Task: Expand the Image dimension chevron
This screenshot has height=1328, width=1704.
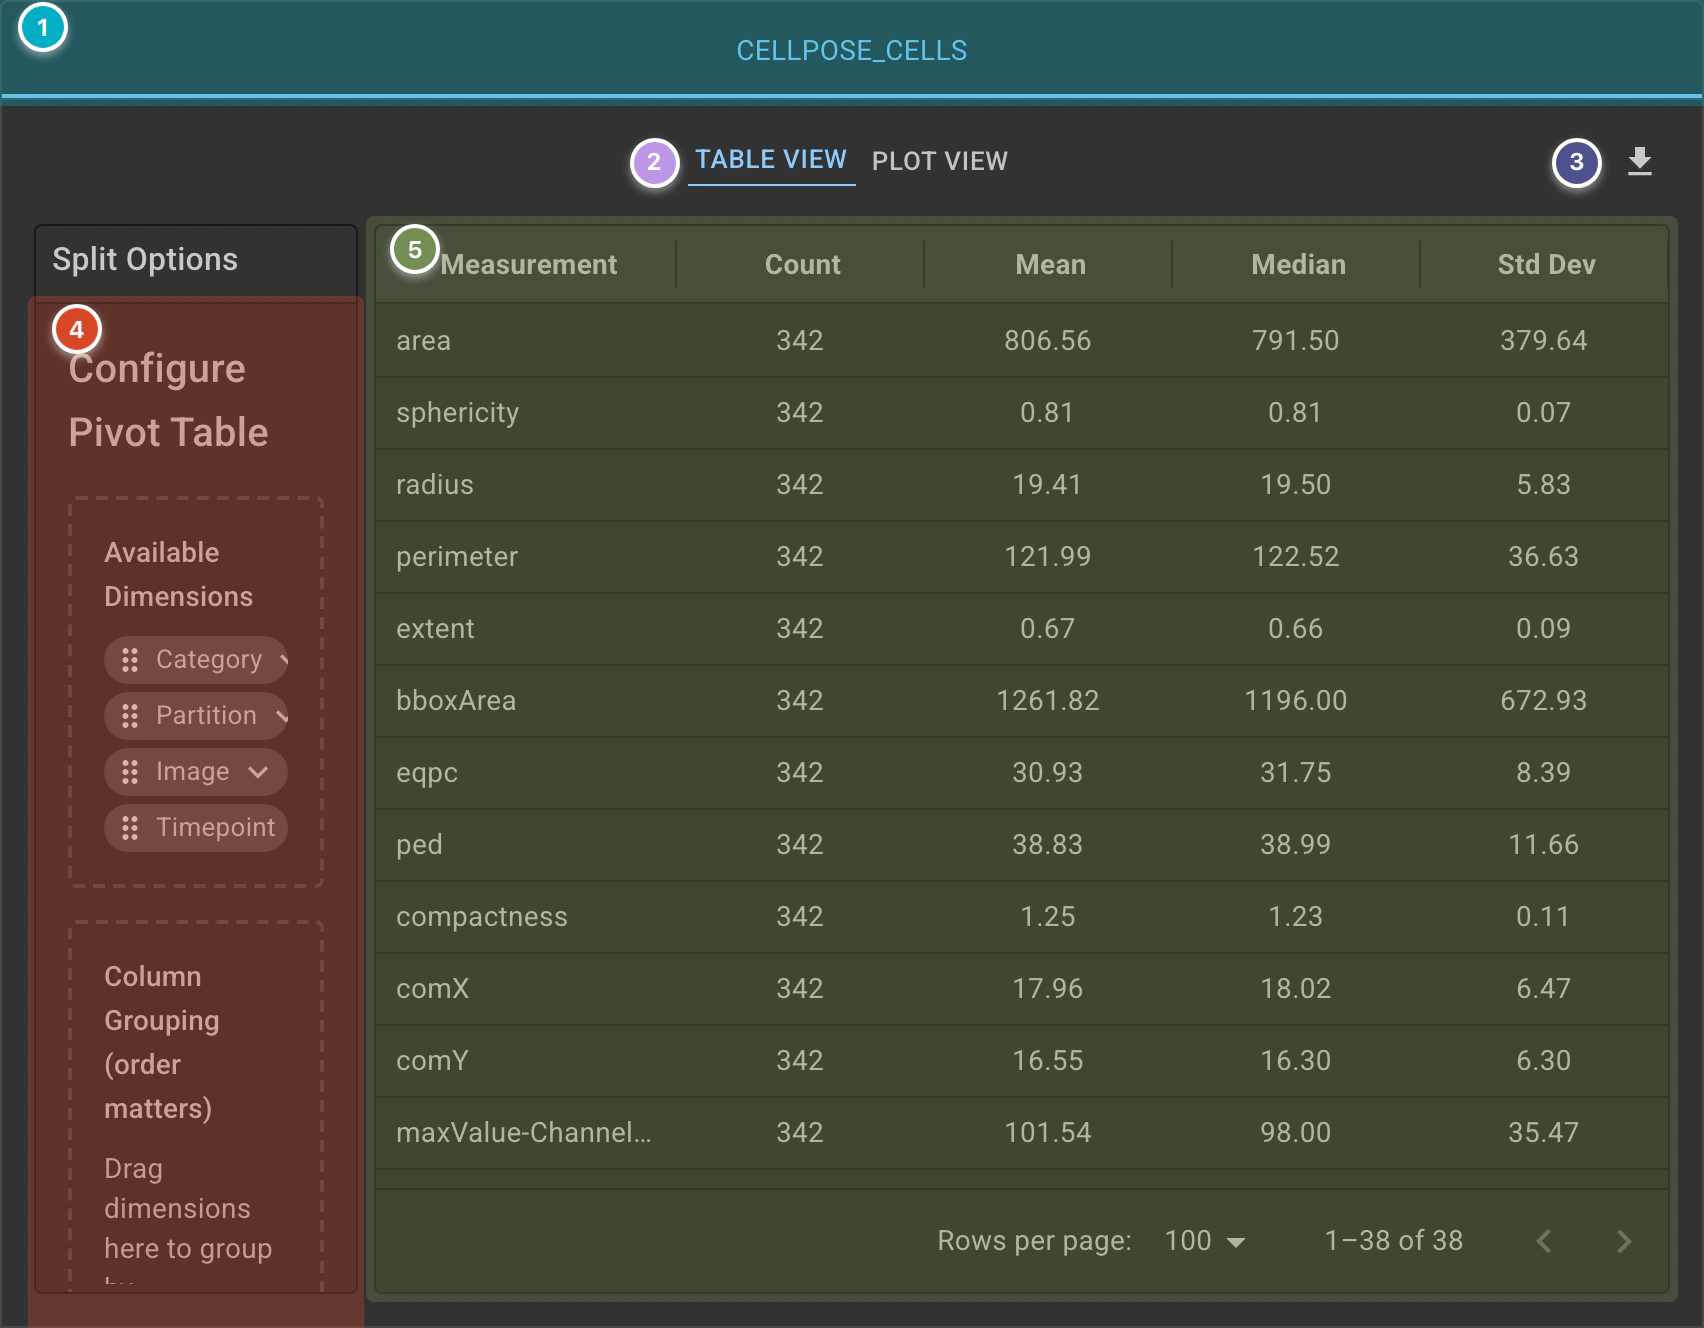Action: pos(258,772)
